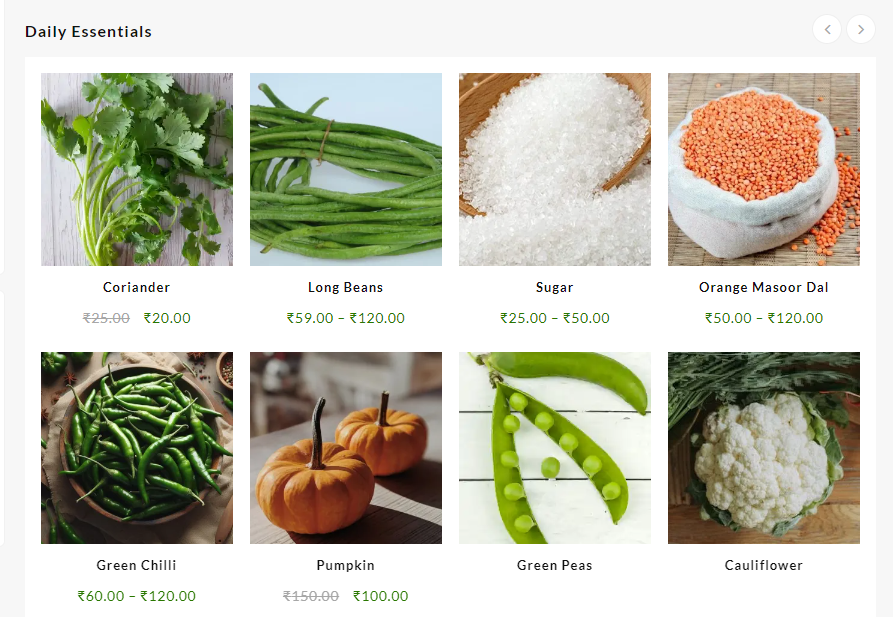Click the Pumpkin sale price ₹100.00
Viewport: 893px width, 617px height.
(380, 596)
